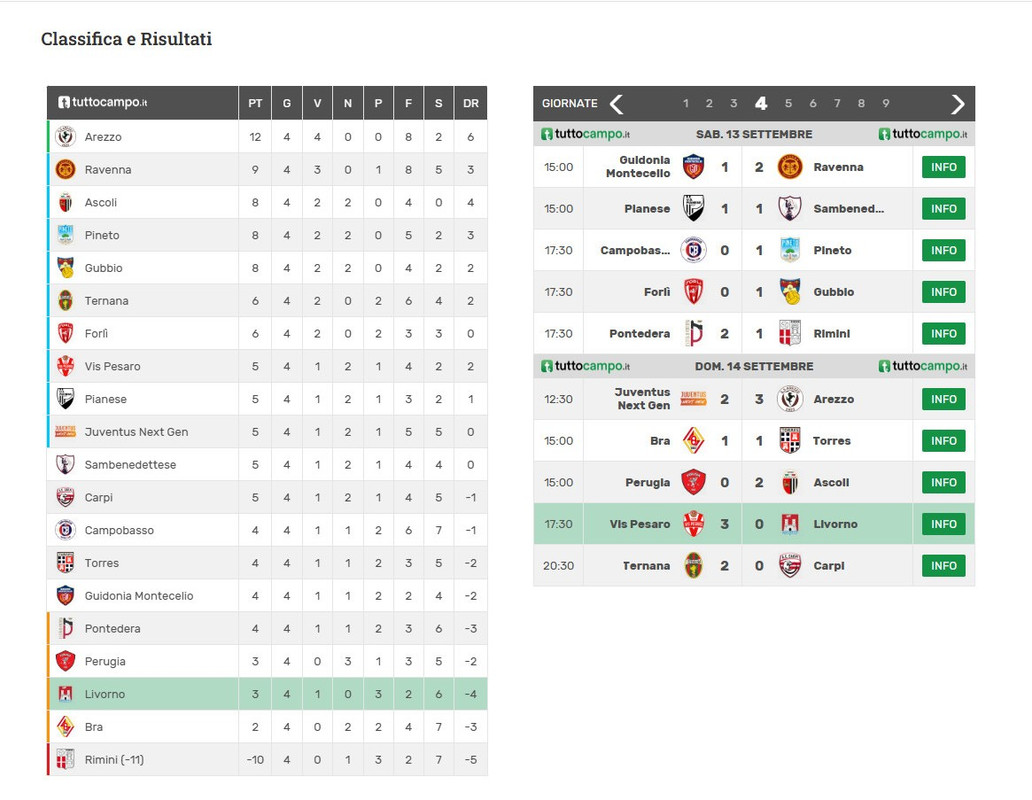Show INFO for the Ternana vs Carpi game

(943, 566)
